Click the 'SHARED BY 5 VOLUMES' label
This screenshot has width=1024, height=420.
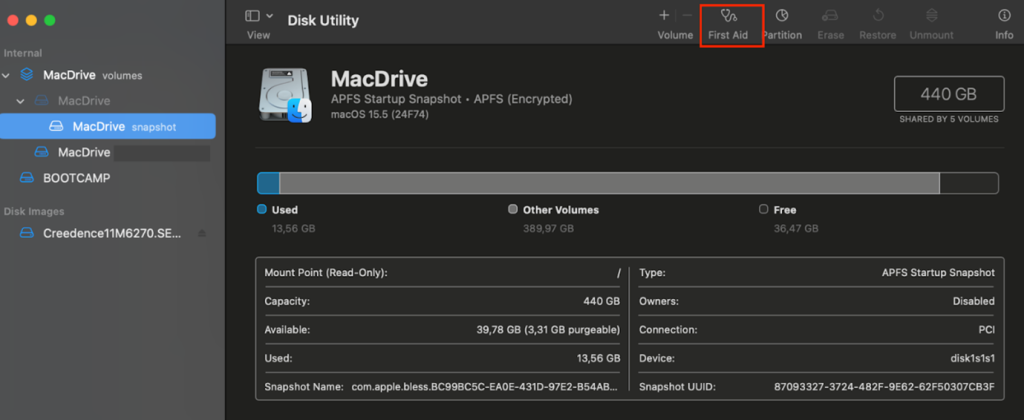(x=949, y=120)
